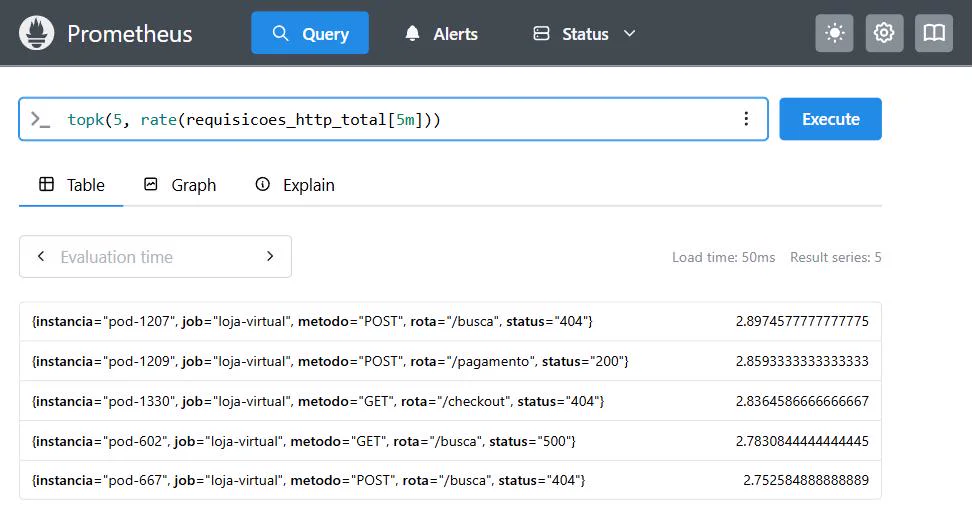
Task: Open the query options three-dot menu
Action: (746, 119)
